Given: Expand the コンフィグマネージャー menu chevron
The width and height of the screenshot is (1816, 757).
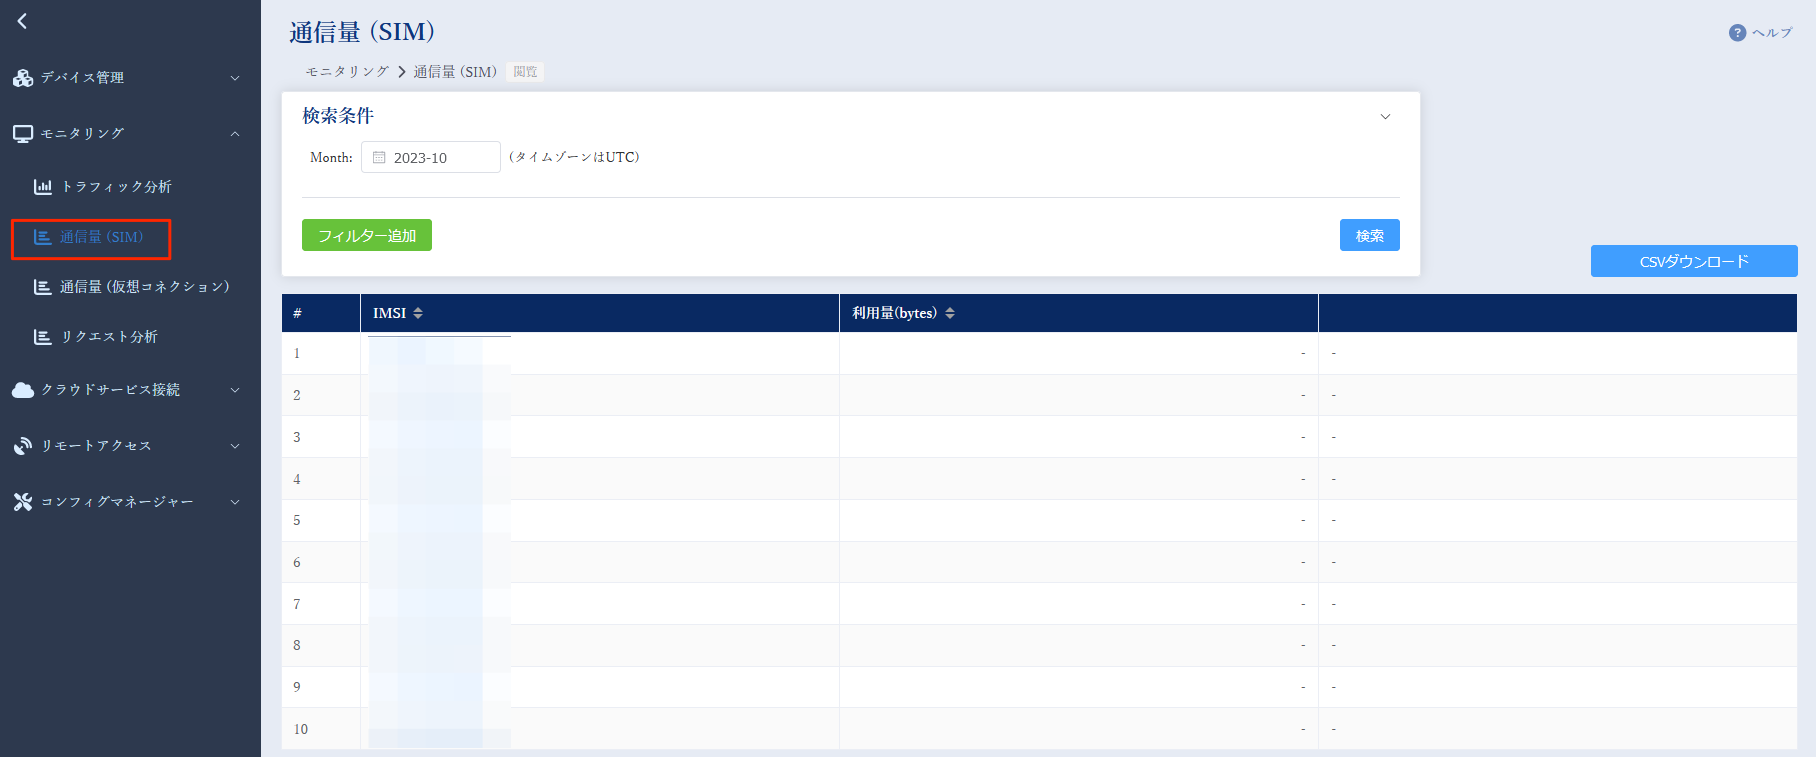Looking at the screenshot, I should coord(235,502).
